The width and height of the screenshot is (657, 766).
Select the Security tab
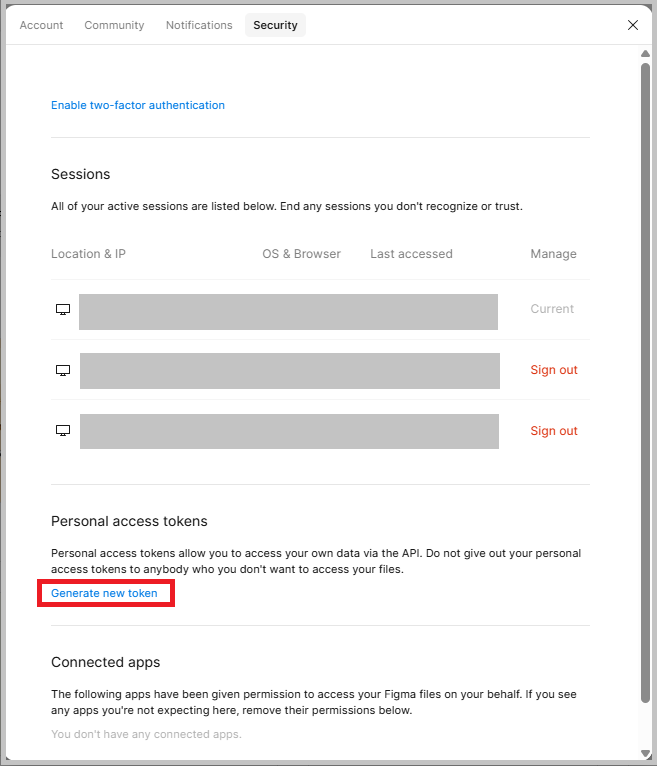[275, 25]
